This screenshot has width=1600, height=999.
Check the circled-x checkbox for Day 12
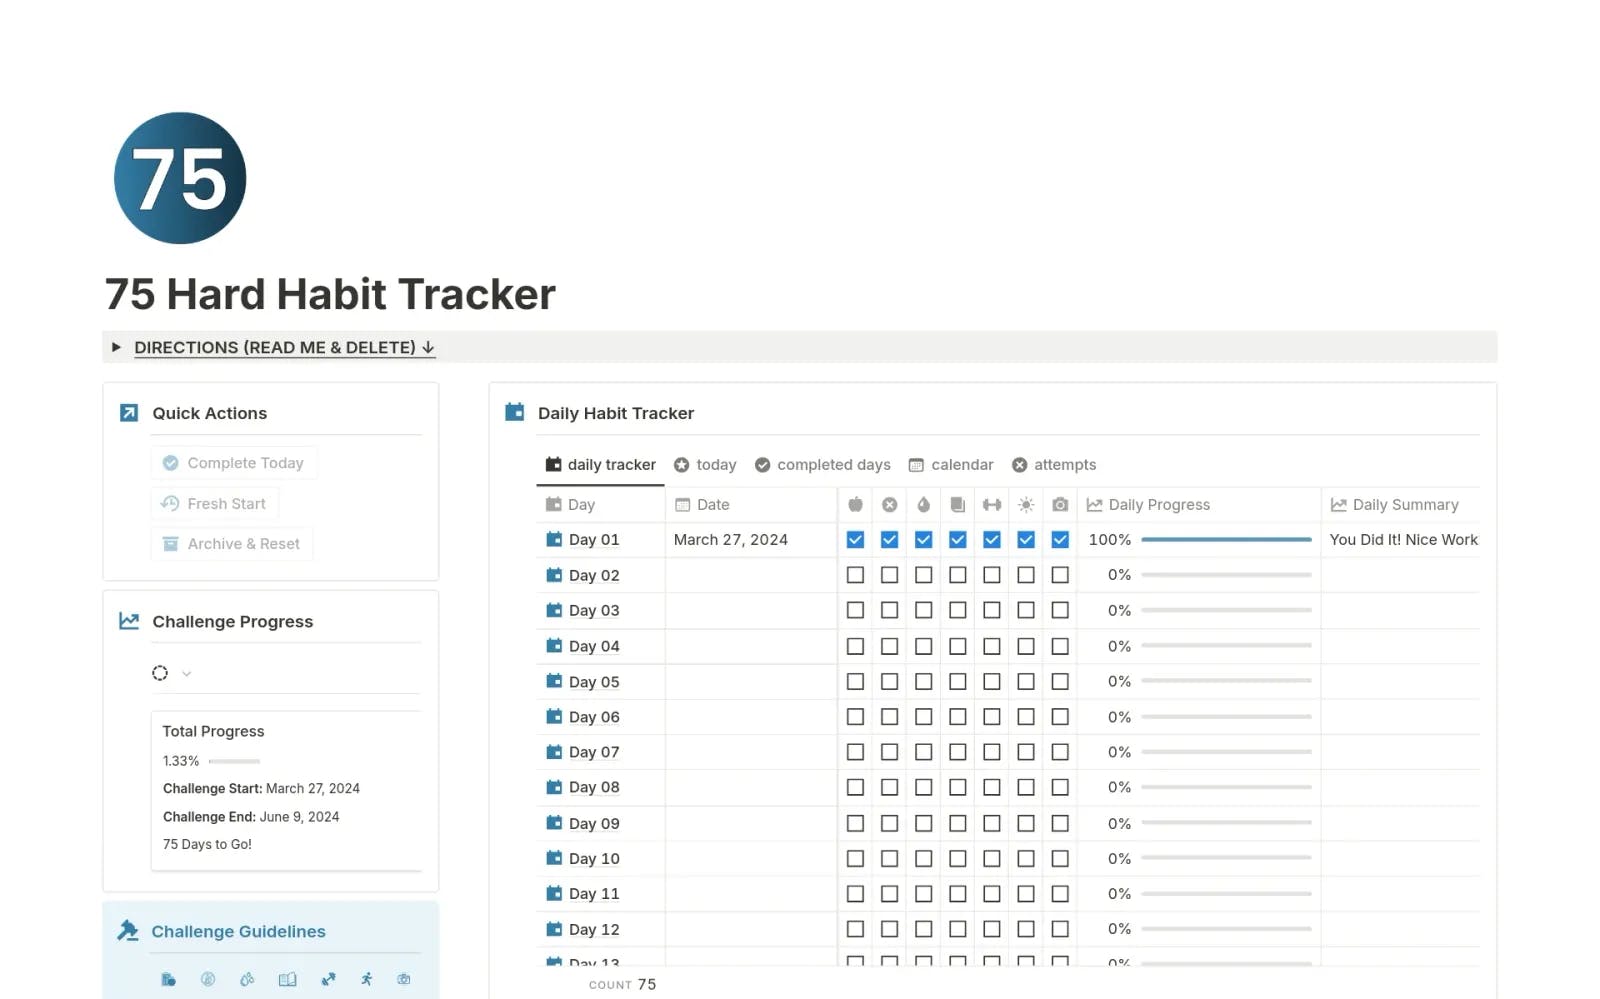click(x=889, y=929)
